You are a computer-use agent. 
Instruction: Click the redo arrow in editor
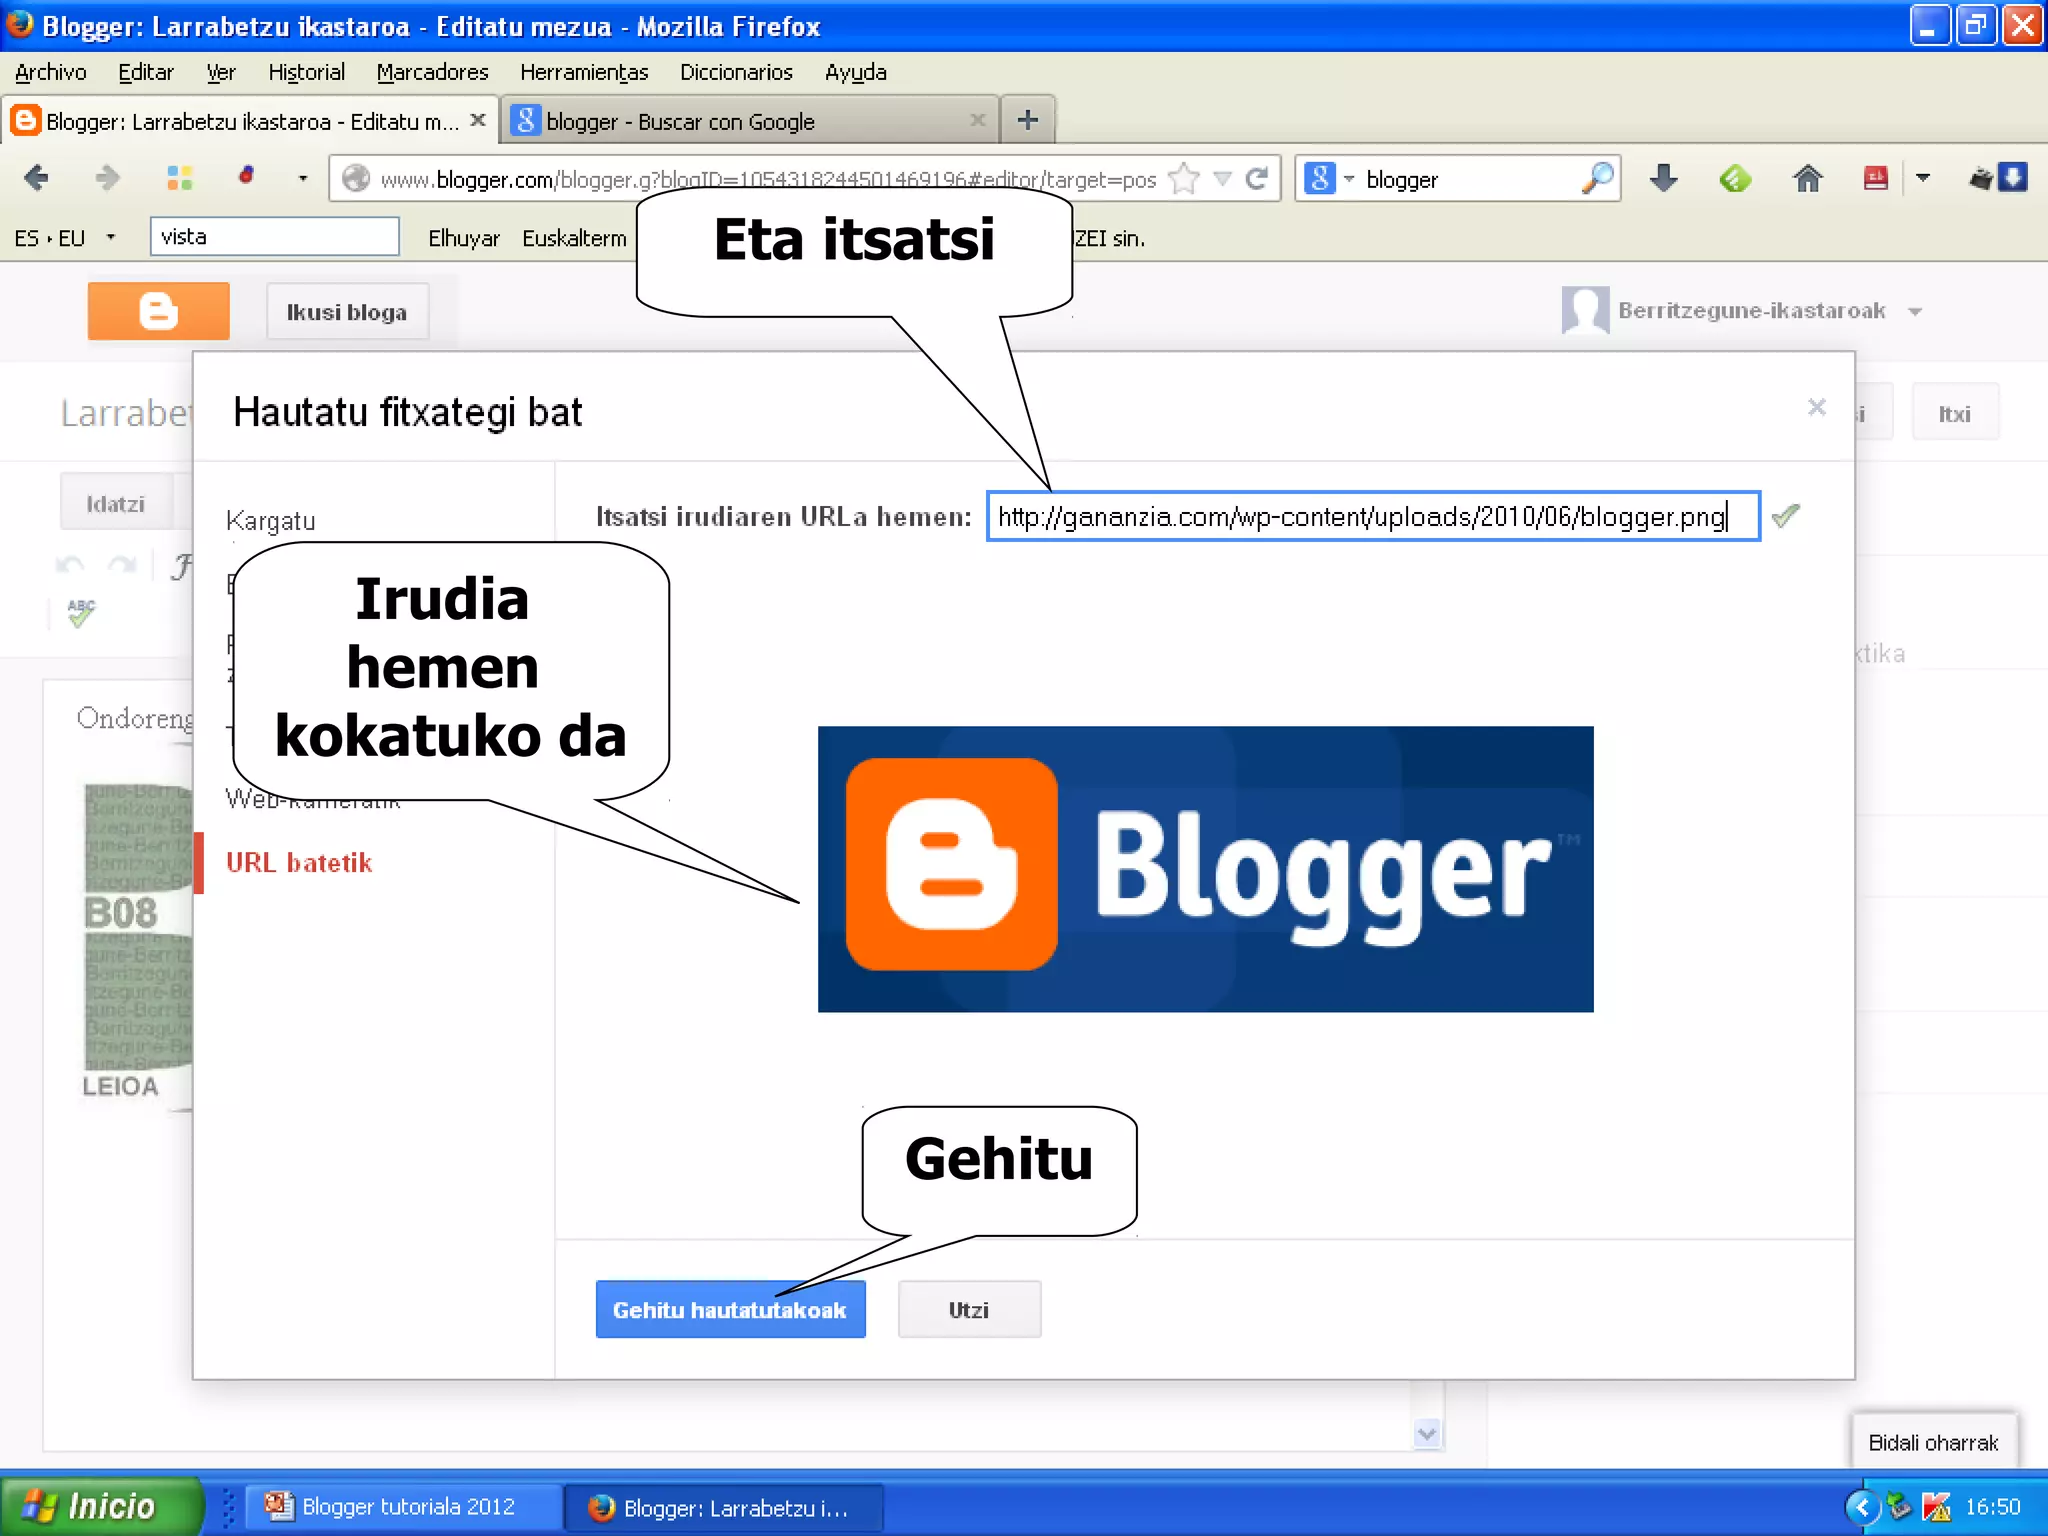tap(122, 566)
